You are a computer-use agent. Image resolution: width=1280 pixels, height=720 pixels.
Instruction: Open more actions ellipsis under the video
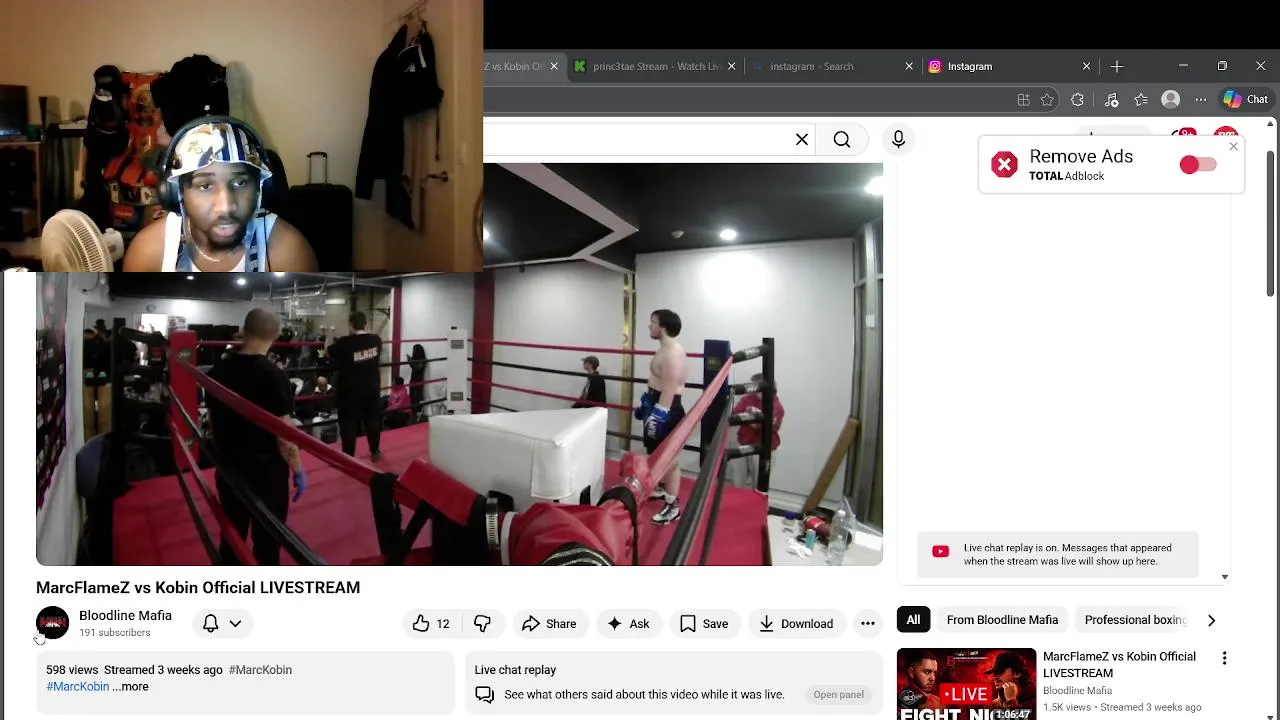(868, 624)
